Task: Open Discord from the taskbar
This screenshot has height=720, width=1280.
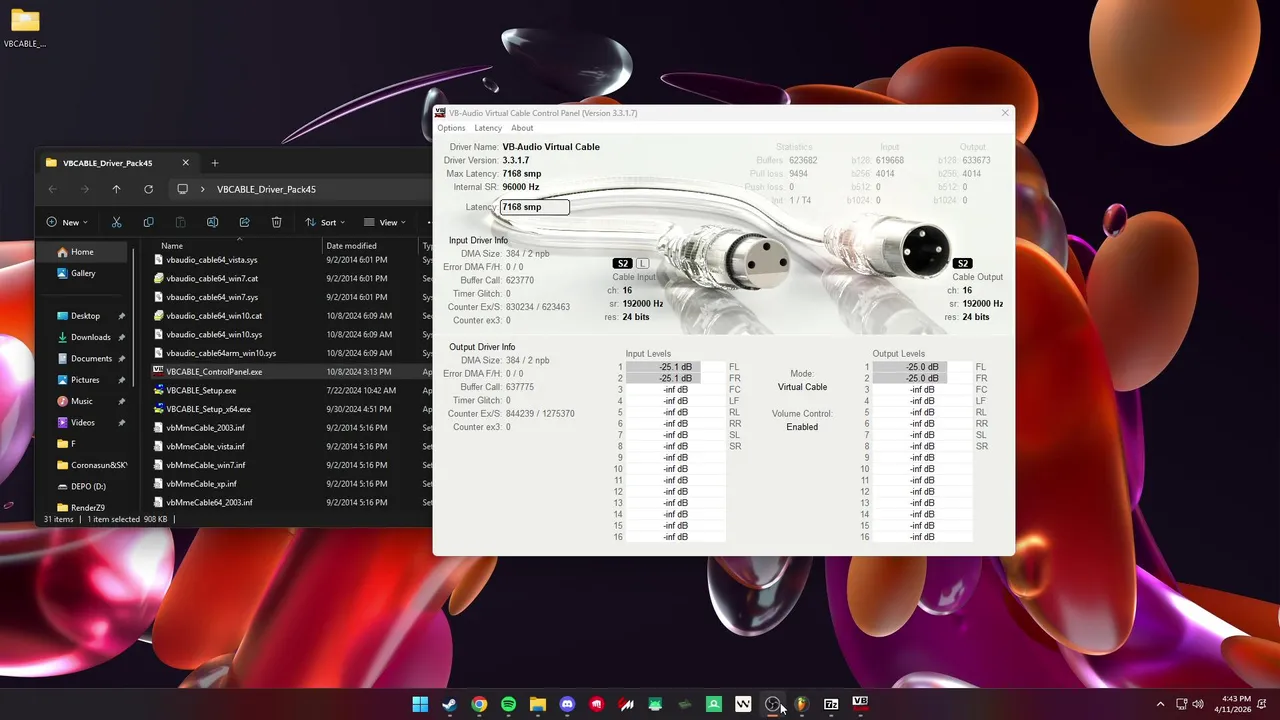Action: (x=567, y=704)
